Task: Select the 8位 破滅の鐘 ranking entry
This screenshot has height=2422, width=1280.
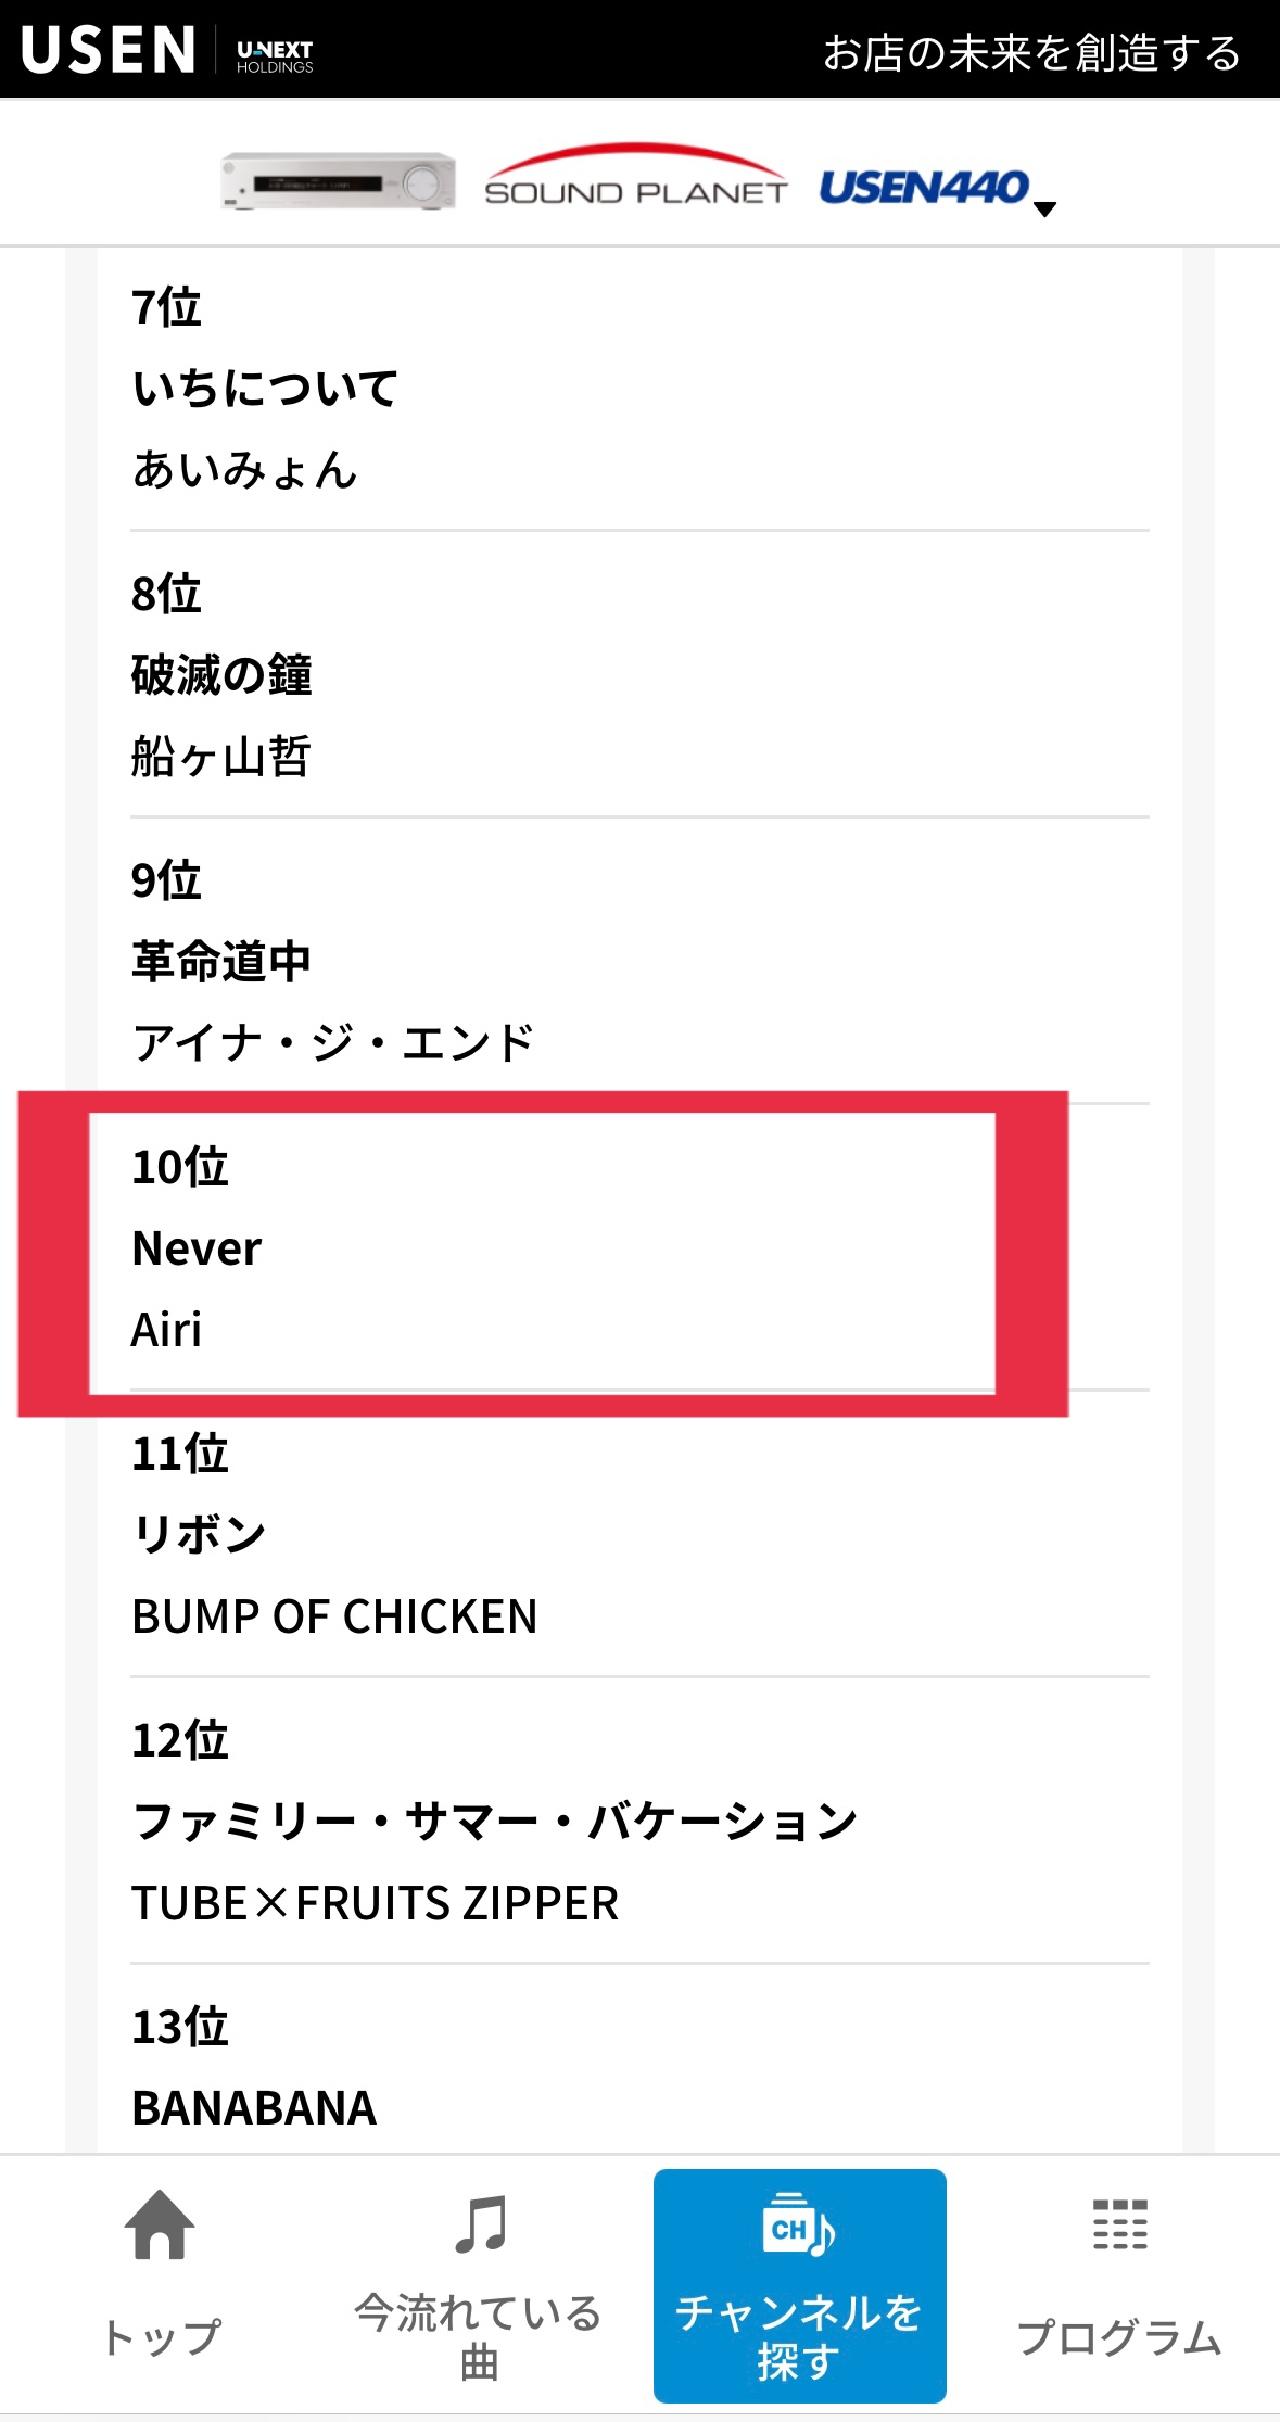Action: tap(640, 675)
